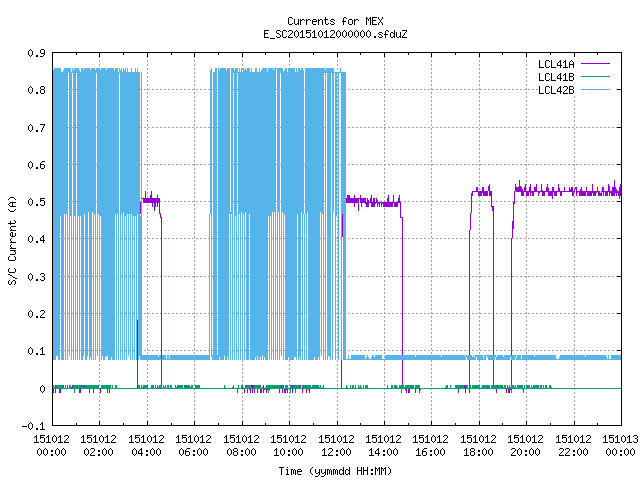Click the 151012 22:00 x-axis tick label
The image size is (640, 480).
point(573,446)
